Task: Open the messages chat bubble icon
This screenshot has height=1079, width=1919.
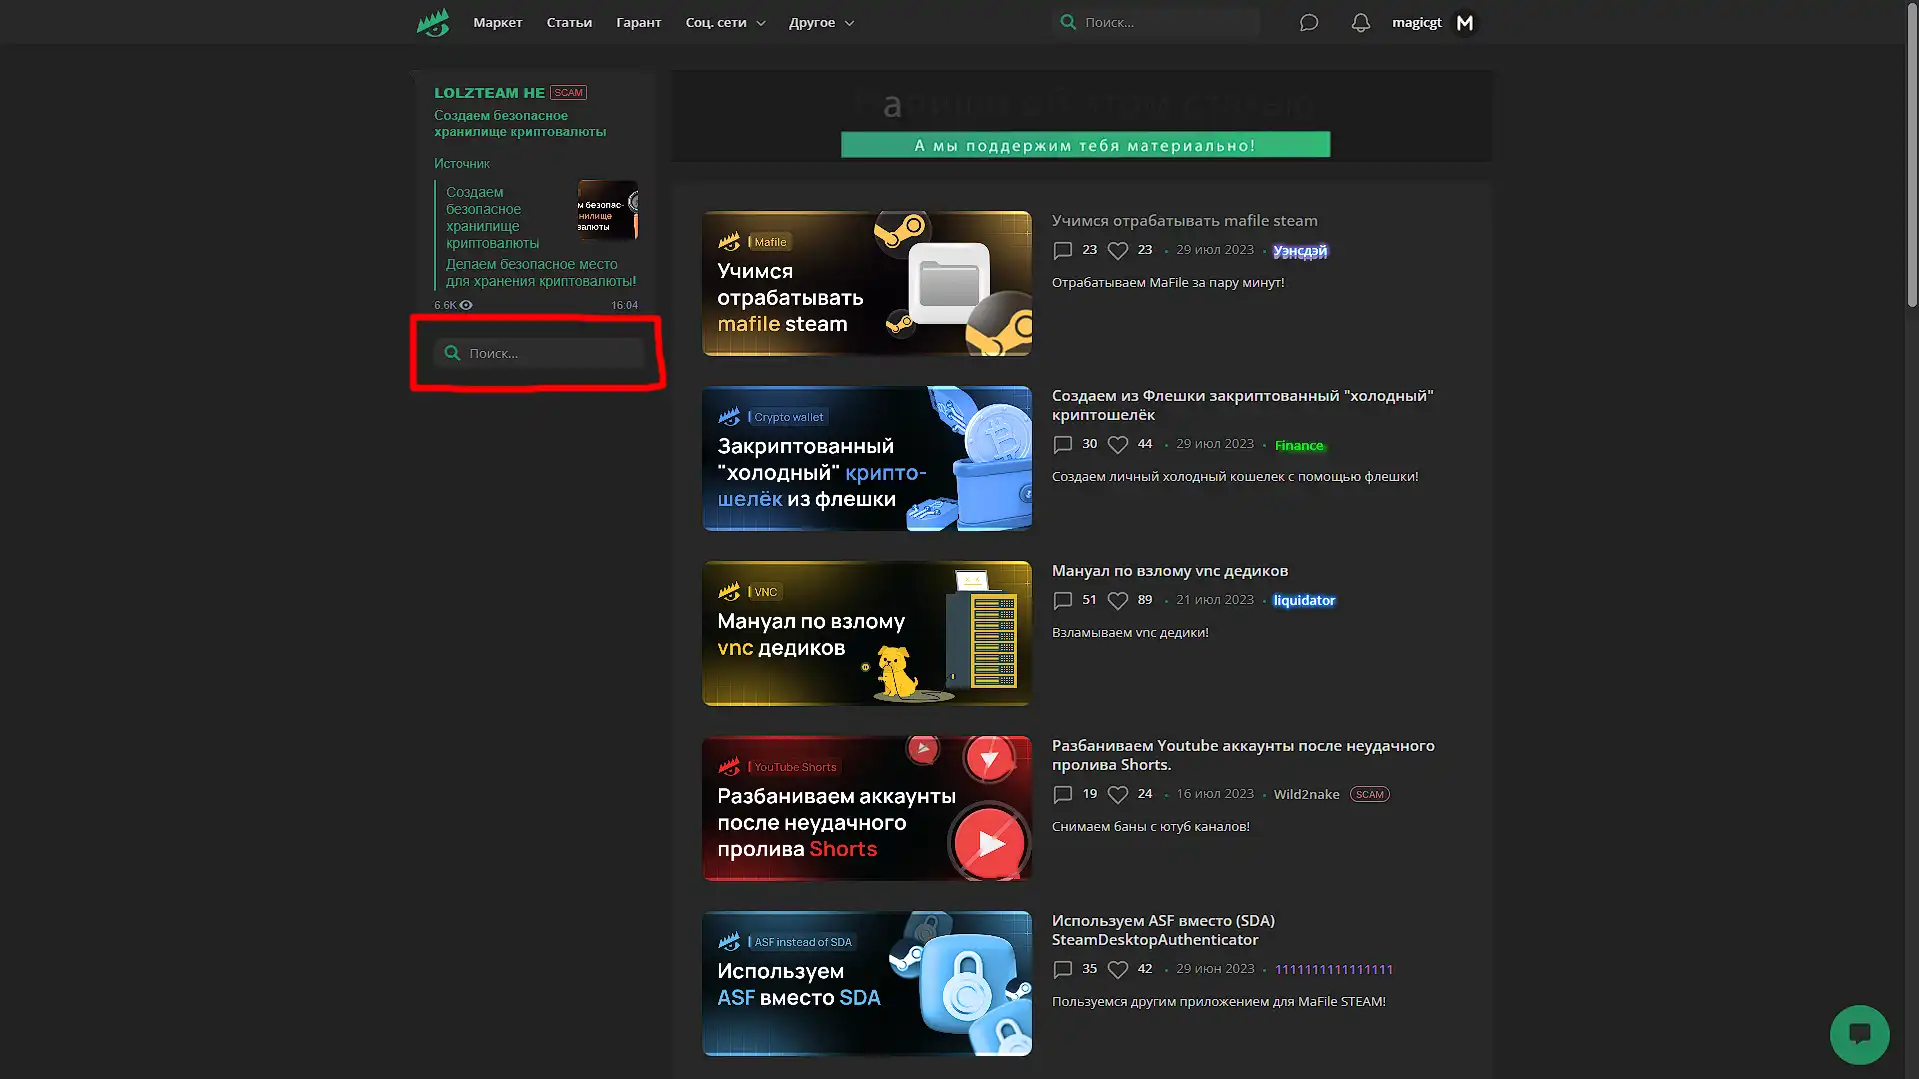Action: (x=1308, y=22)
